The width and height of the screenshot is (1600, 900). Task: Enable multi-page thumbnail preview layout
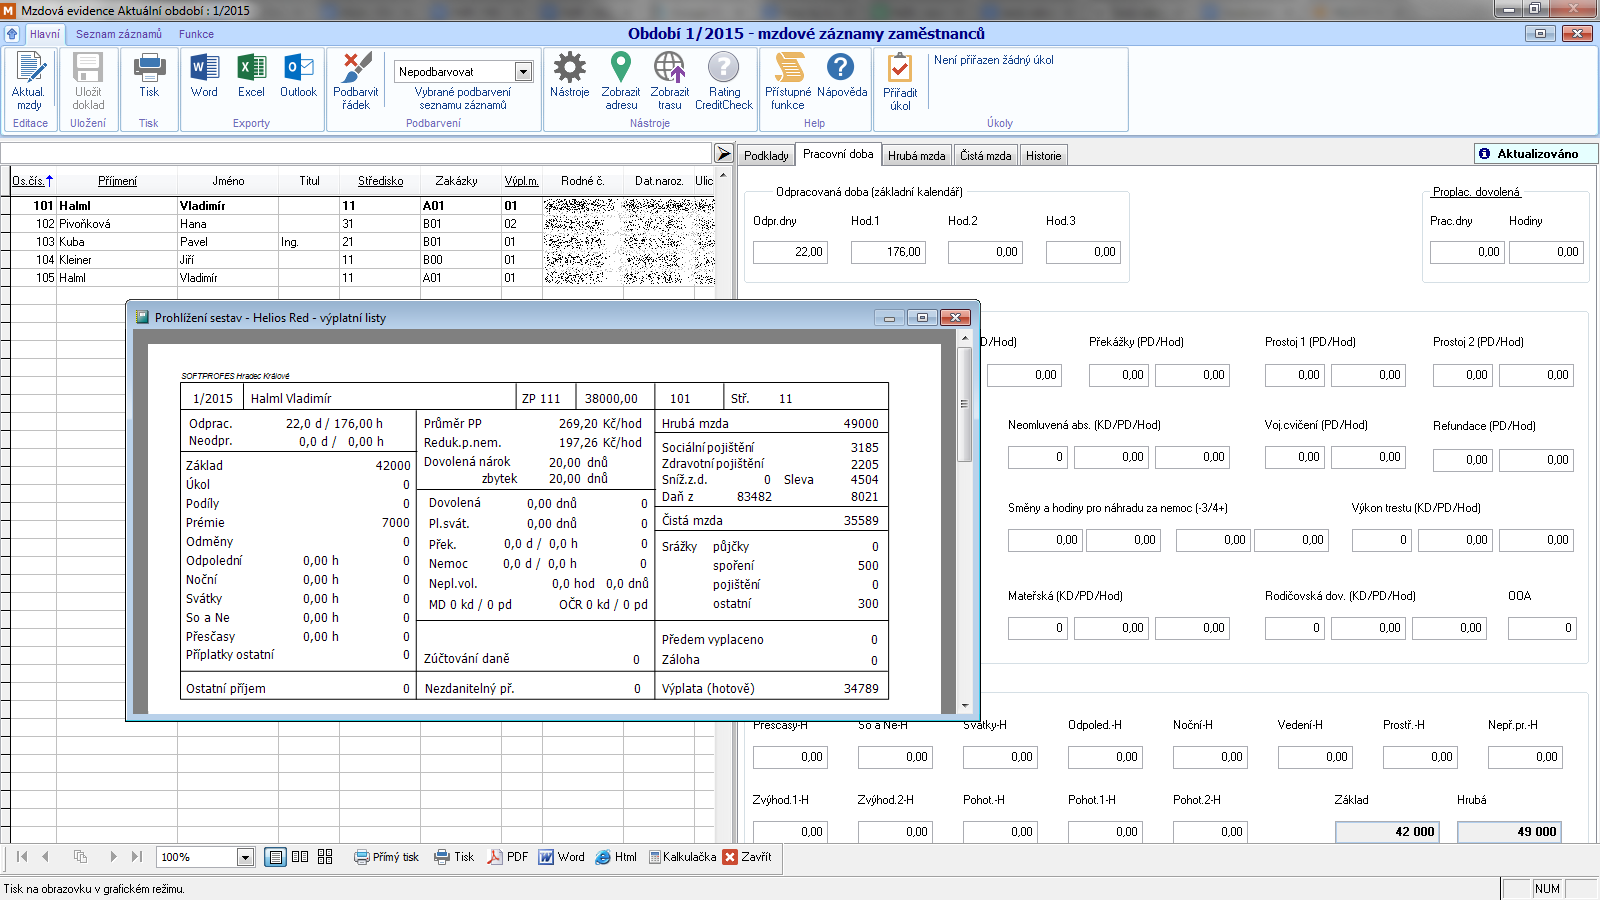tap(325, 857)
